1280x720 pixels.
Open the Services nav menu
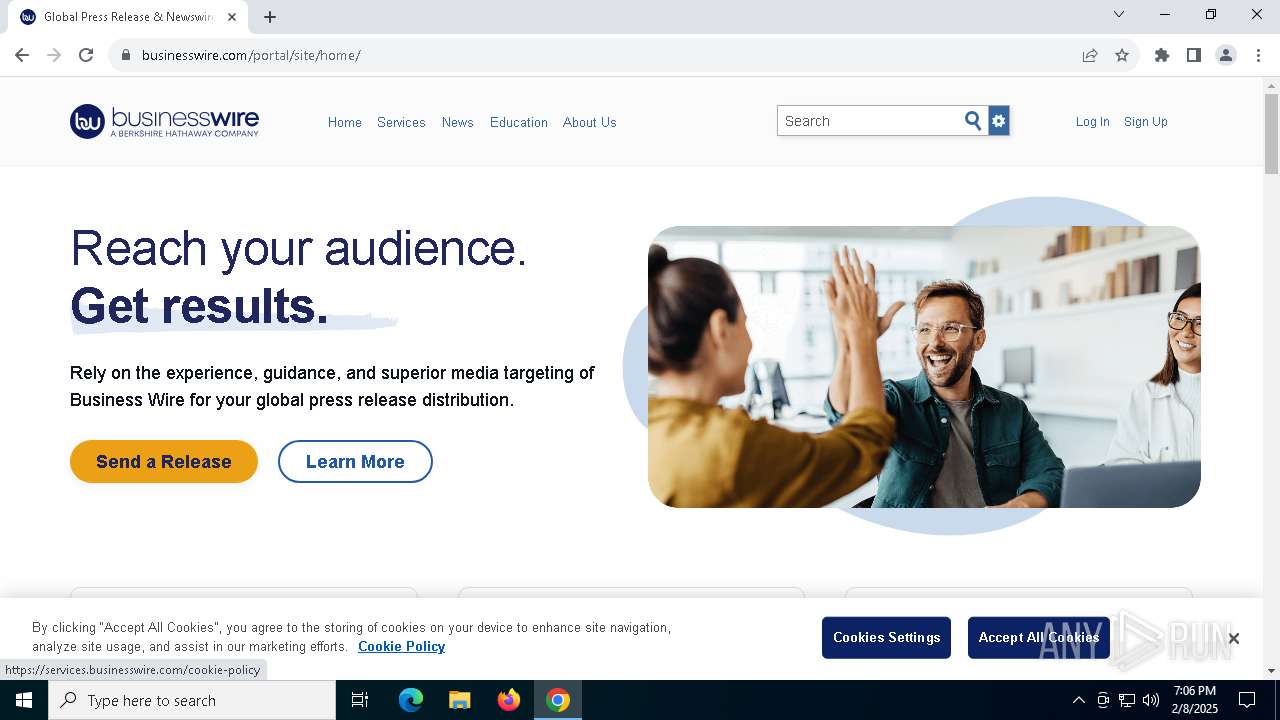tap(401, 122)
